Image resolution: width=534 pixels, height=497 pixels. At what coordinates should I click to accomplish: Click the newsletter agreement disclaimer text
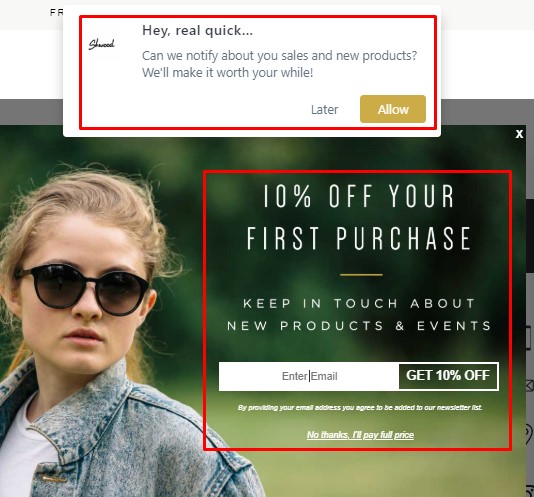tap(360, 407)
